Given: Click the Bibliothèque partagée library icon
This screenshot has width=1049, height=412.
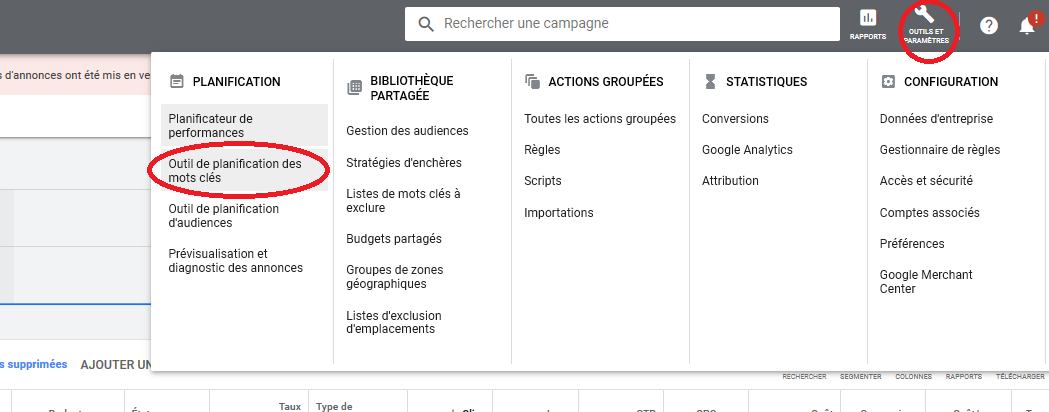Looking at the screenshot, I should point(354,88).
